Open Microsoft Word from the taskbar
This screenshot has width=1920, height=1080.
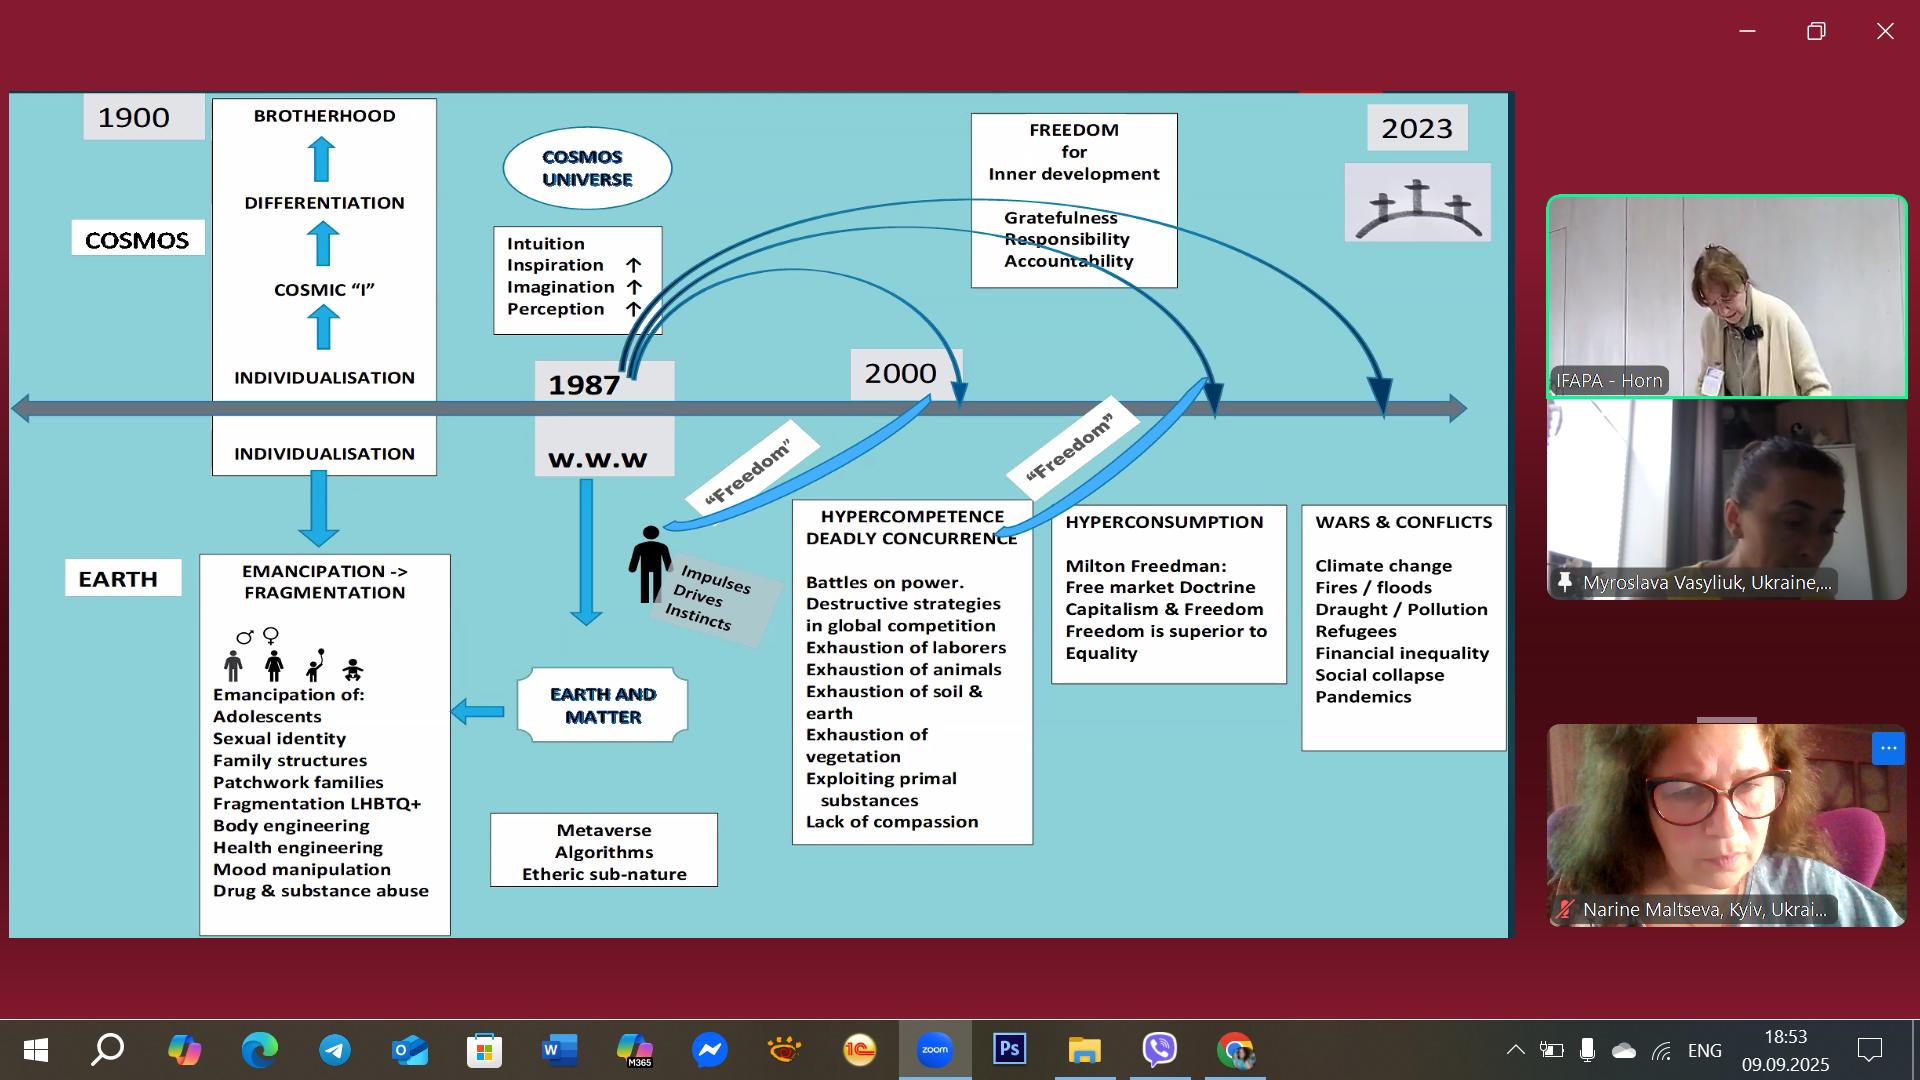point(560,1050)
